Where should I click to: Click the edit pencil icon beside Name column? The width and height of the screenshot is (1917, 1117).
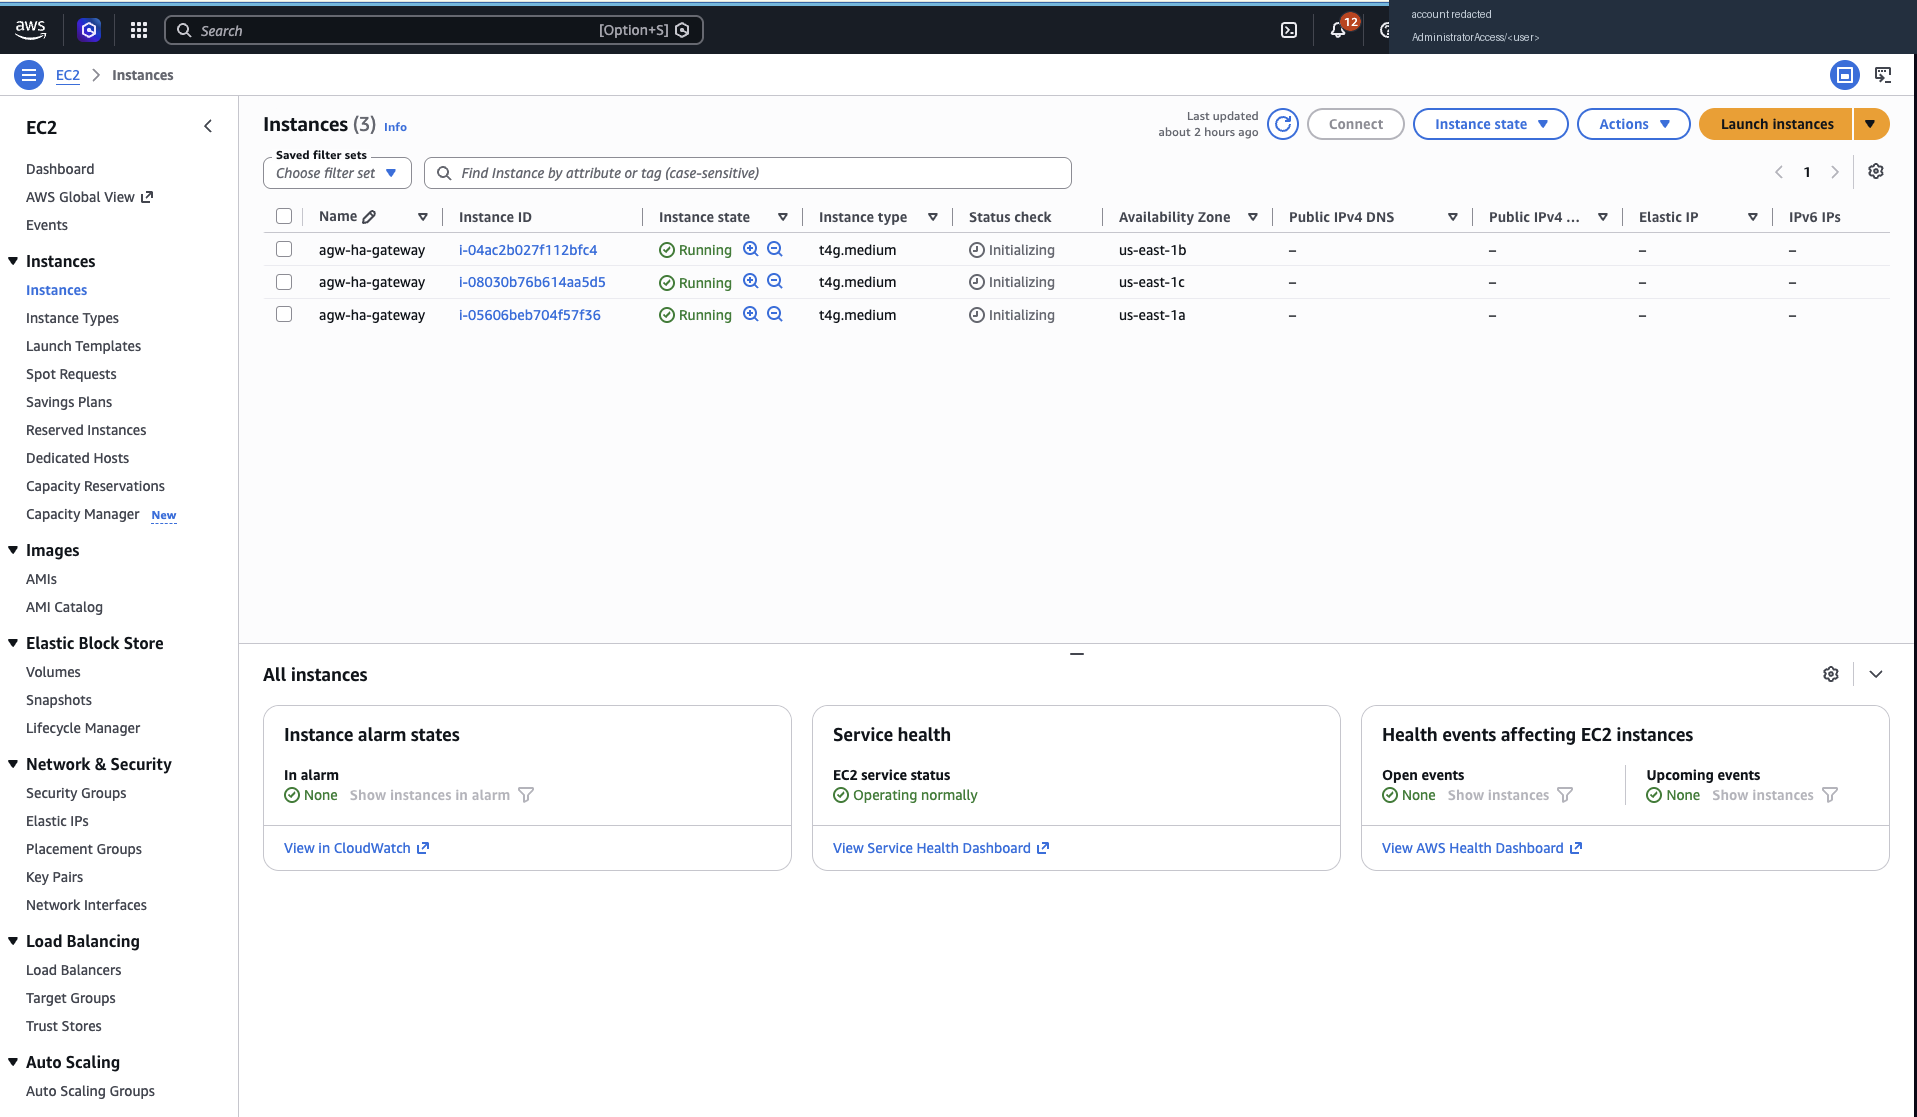coord(369,217)
